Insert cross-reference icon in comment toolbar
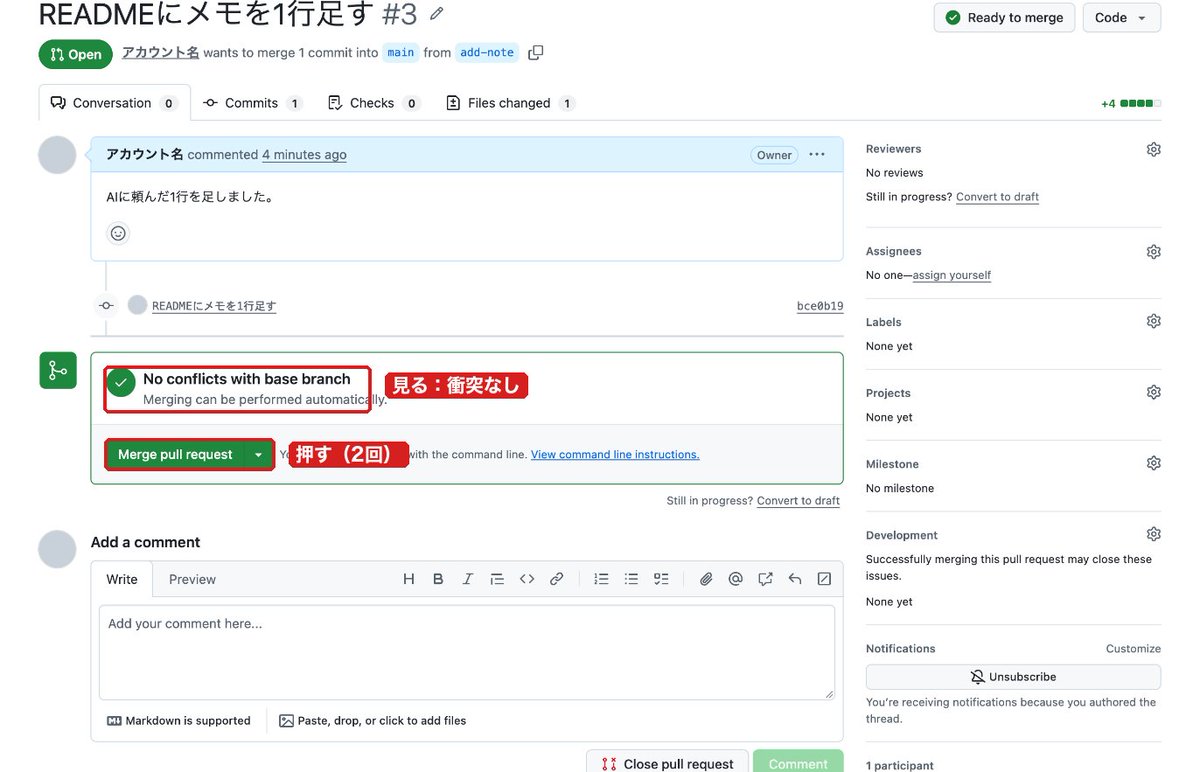The width and height of the screenshot is (1200, 772). pos(766,579)
